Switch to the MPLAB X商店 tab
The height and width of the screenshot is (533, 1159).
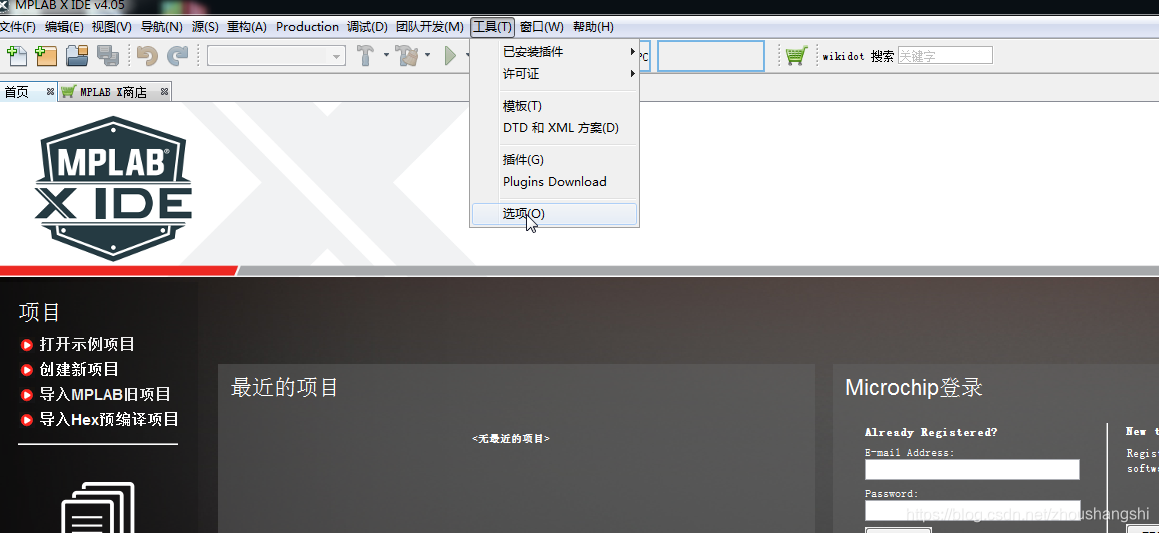point(115,92)
